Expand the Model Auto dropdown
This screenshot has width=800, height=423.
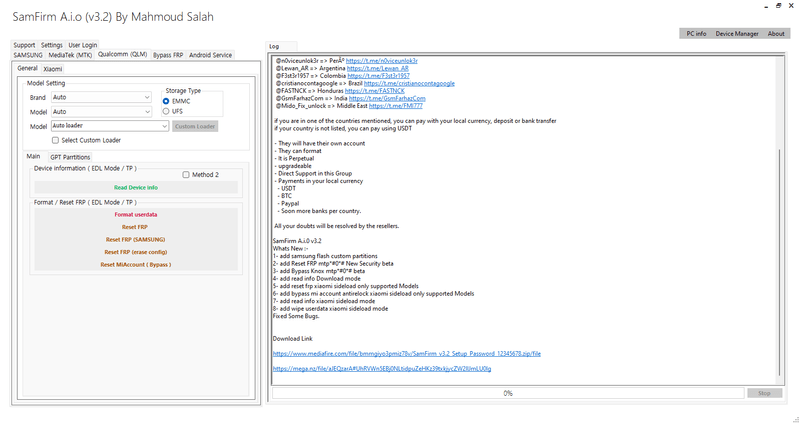[x=102, y=111]
